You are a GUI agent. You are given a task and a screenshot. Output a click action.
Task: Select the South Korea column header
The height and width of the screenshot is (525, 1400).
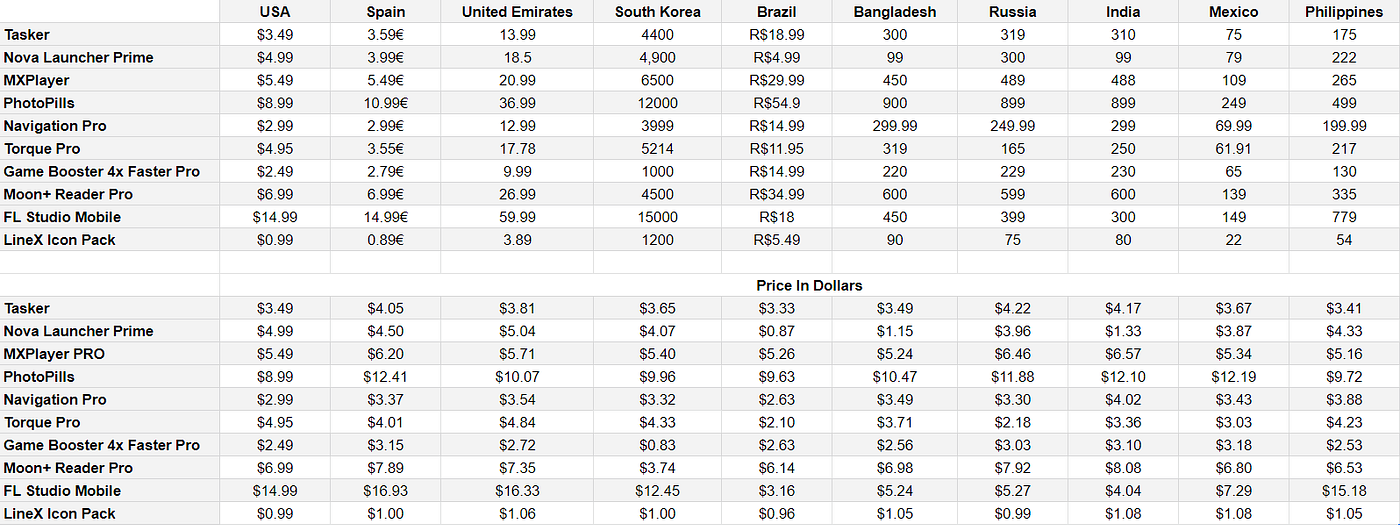(658, 12)
